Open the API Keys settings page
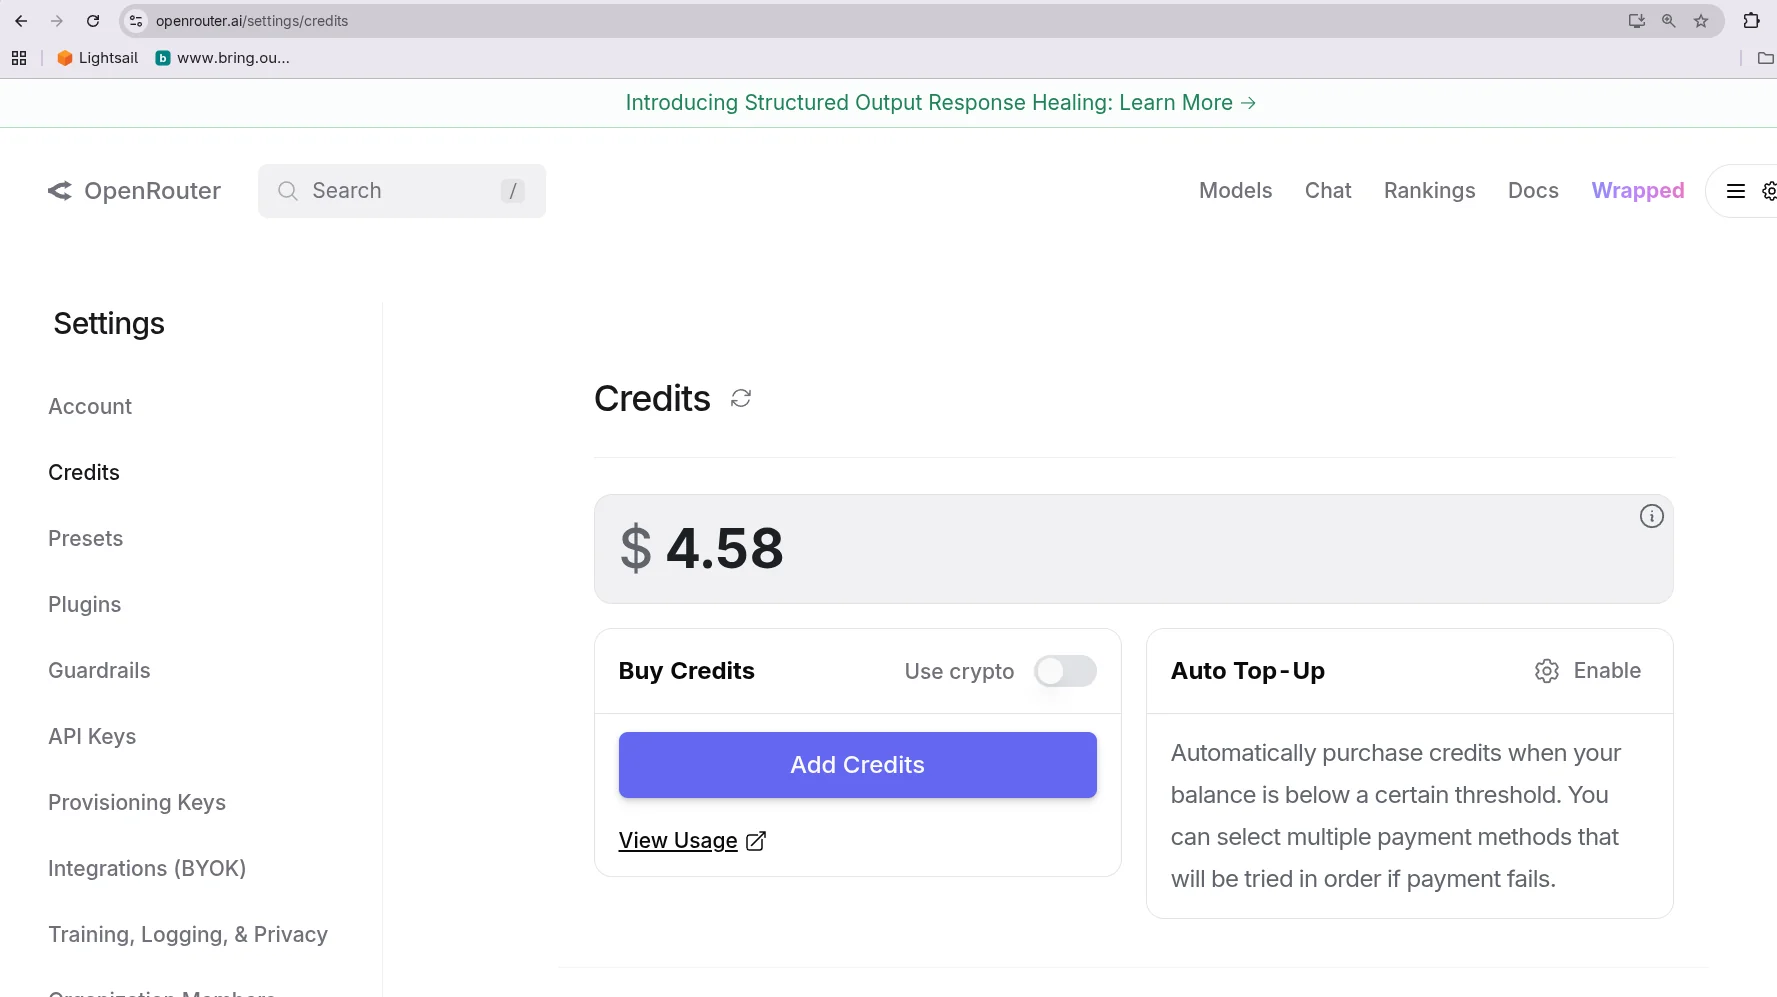 coord(92,737)
